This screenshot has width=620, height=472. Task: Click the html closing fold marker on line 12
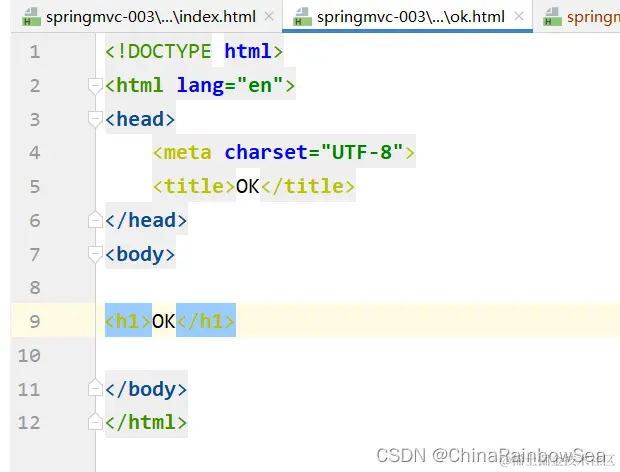[x=95, y=422]
